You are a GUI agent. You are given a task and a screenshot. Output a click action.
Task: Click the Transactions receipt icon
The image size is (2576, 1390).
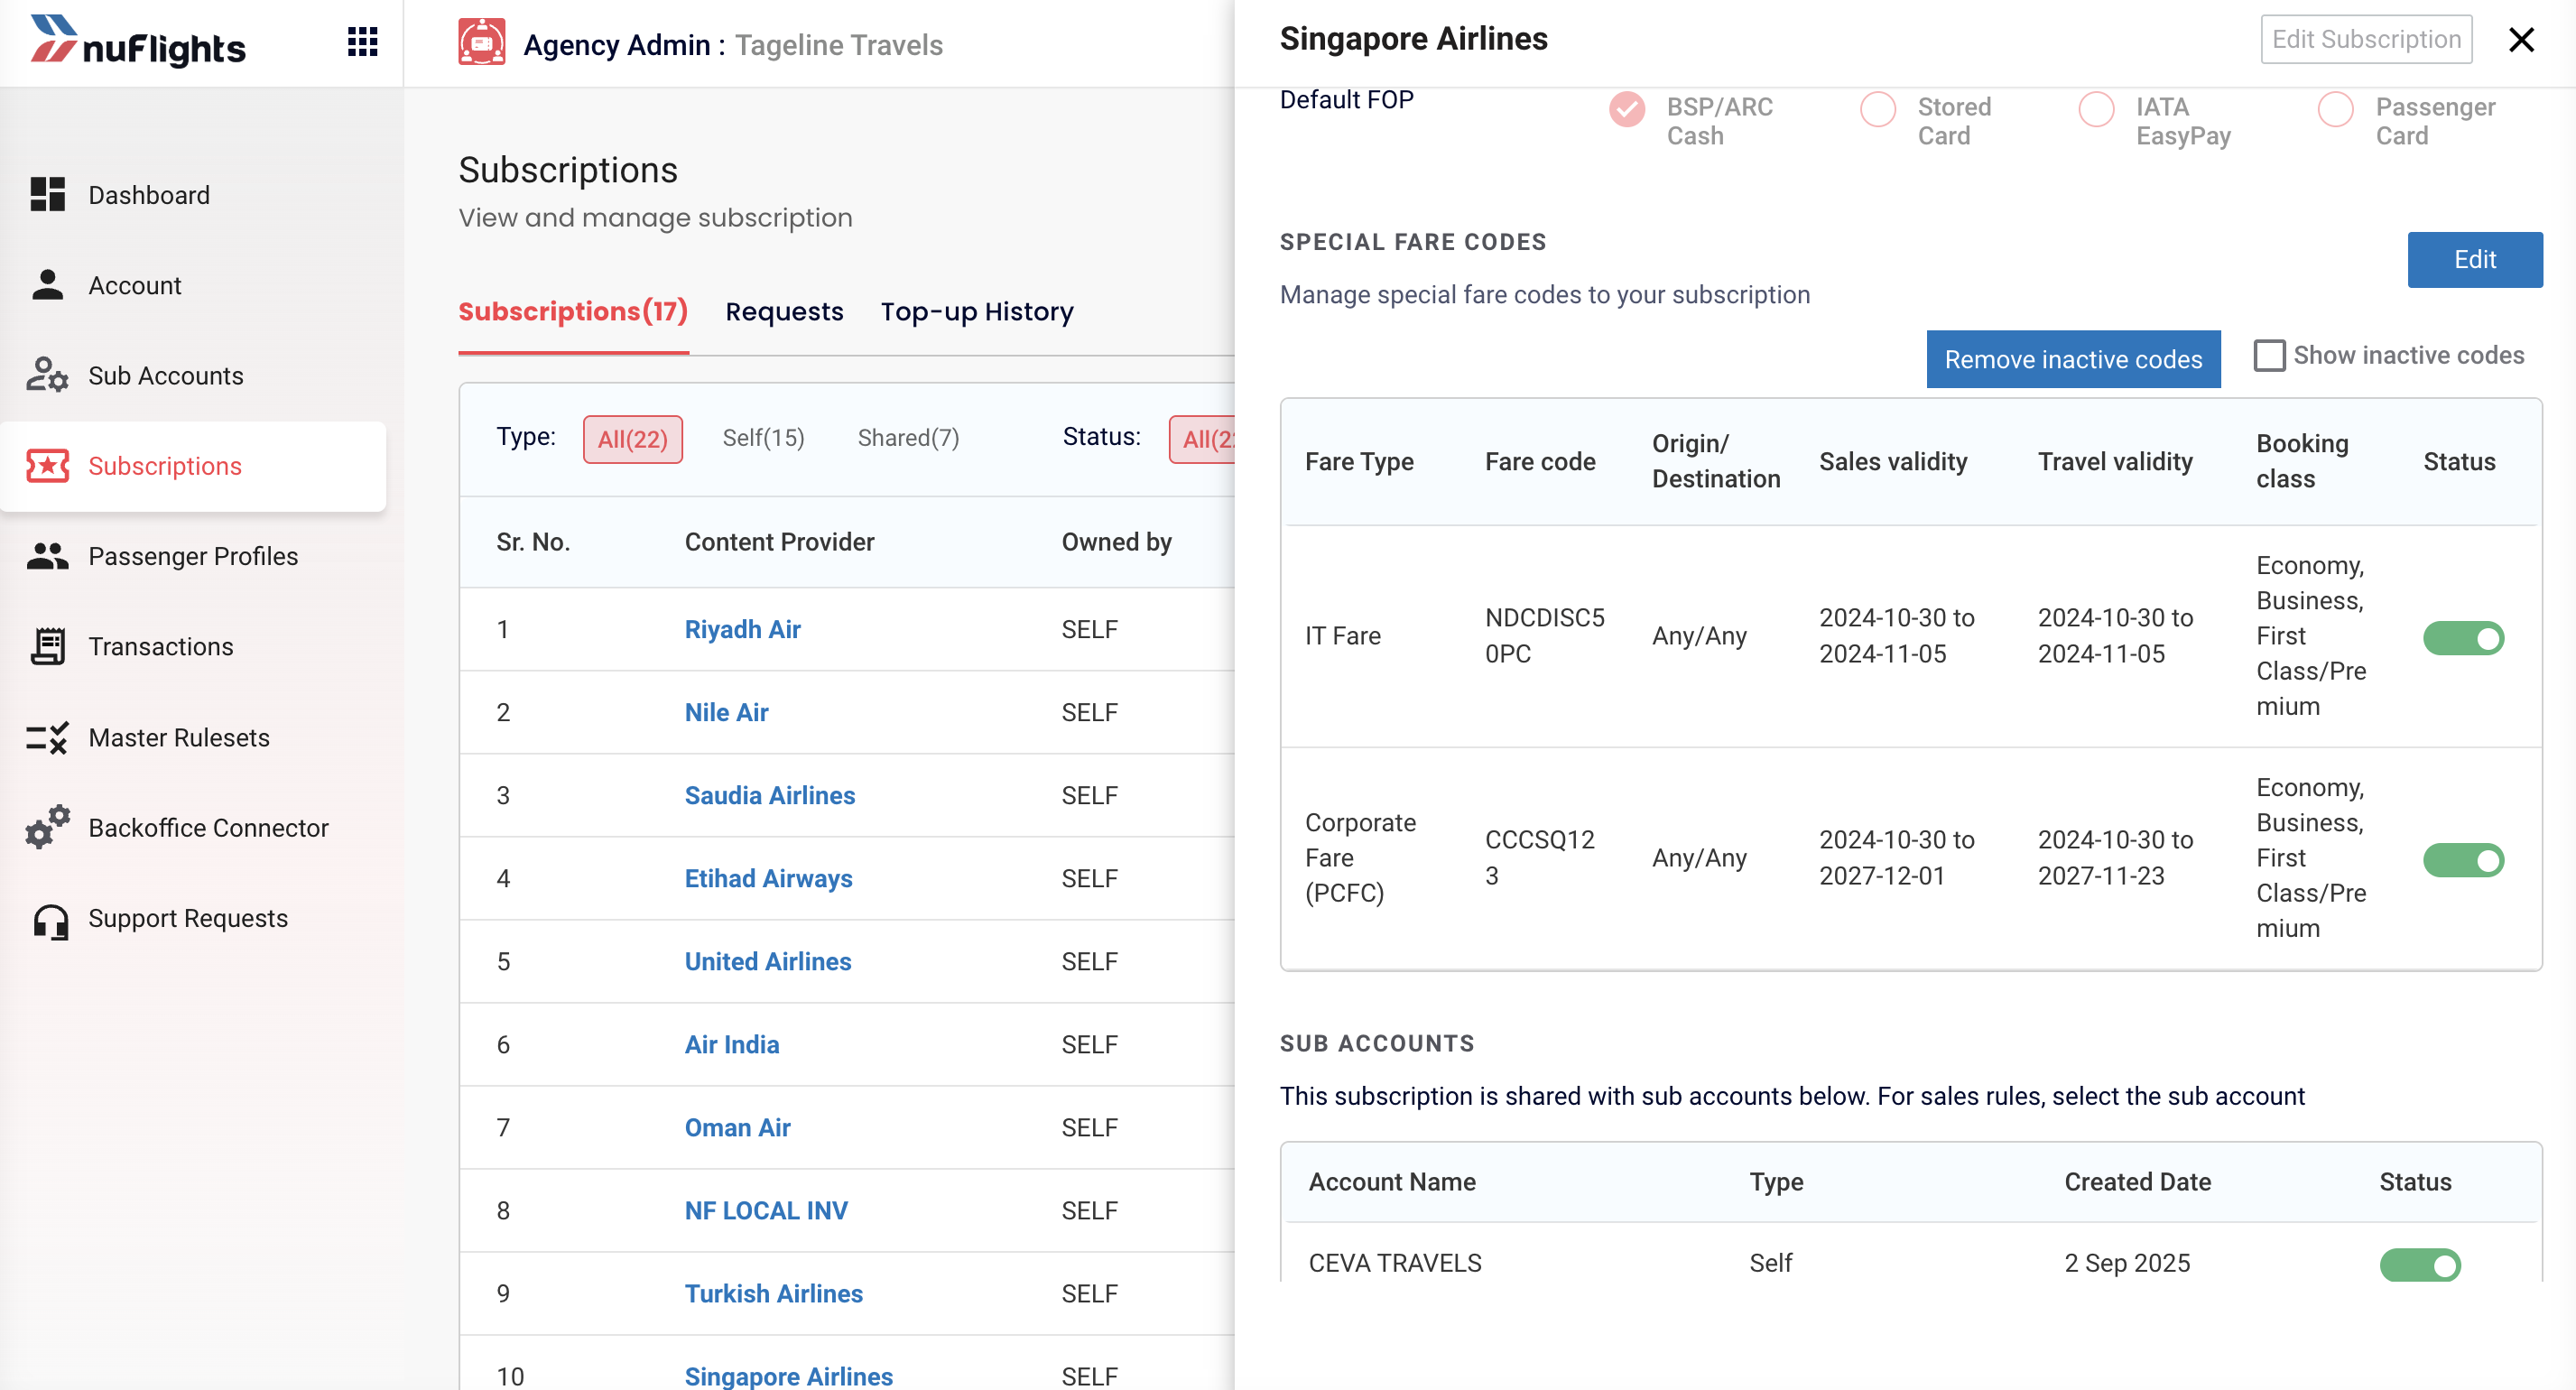[x=47, y=646]
